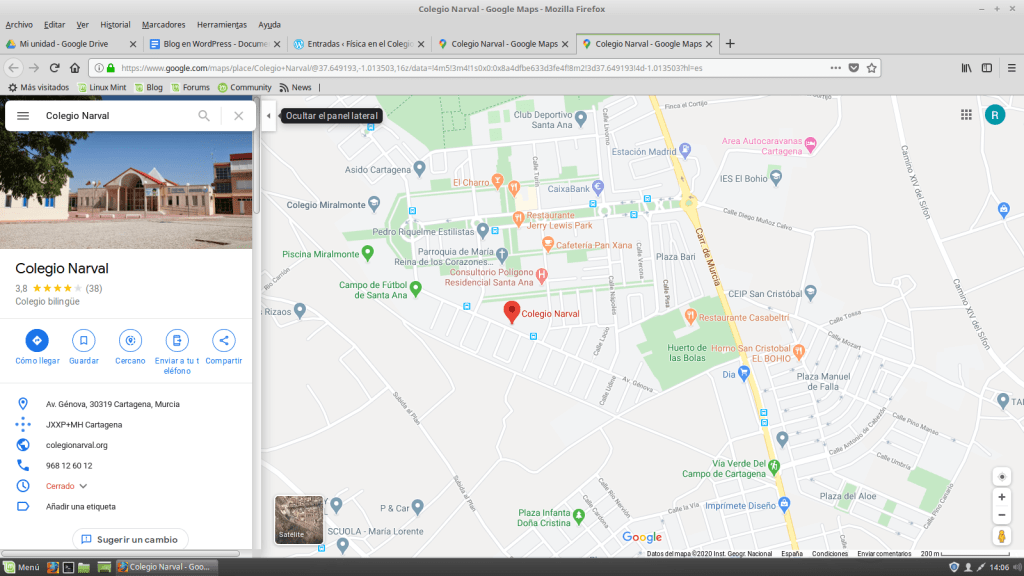The height and width of the screenshot is (576, 1024).
Task: Click the my location button on map
Action: [1001, 476]
